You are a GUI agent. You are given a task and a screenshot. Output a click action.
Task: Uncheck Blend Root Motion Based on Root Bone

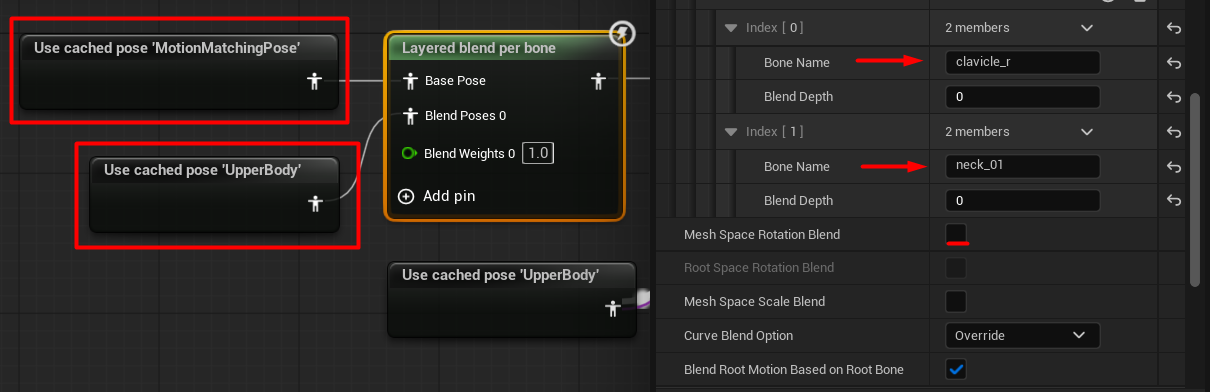tap(956, 369)
